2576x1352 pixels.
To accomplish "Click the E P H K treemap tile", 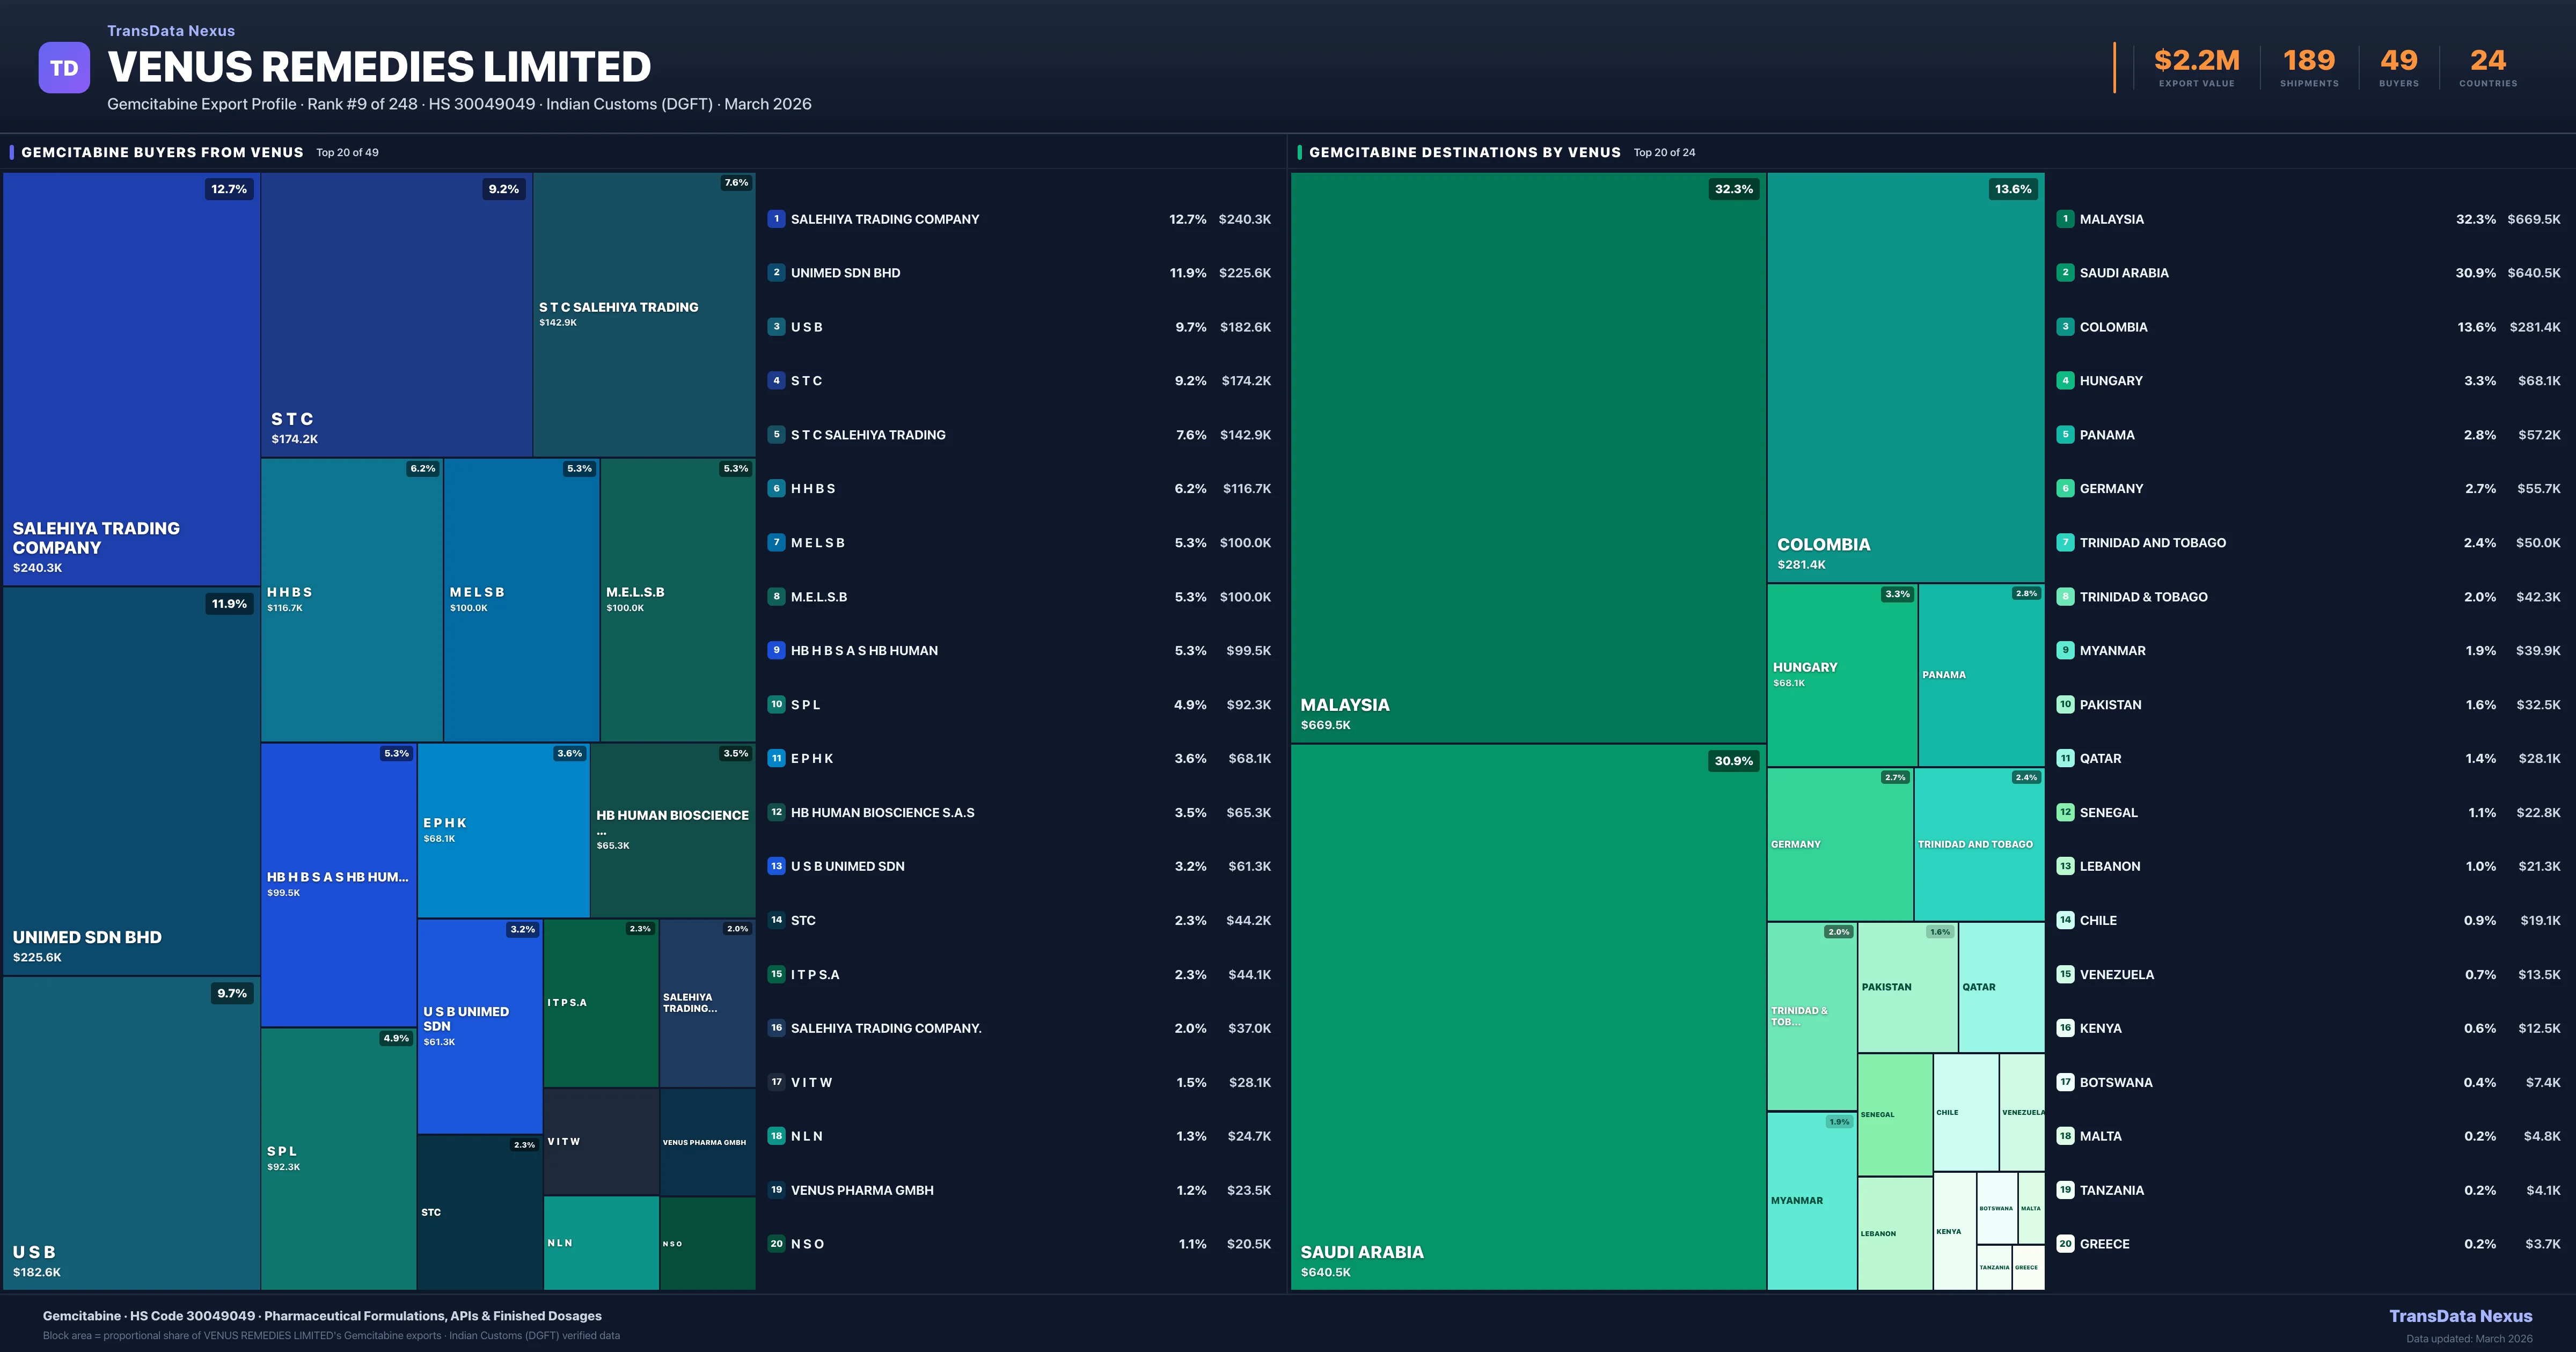I will click(503, 830).
